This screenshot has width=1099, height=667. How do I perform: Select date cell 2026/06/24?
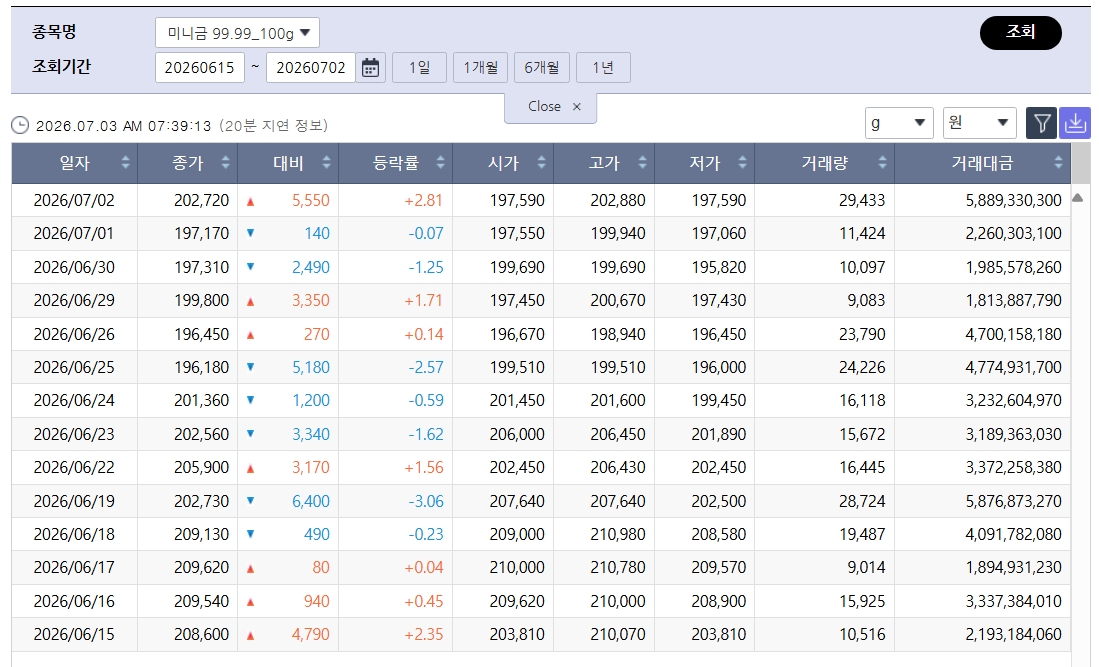pos(74,401)
